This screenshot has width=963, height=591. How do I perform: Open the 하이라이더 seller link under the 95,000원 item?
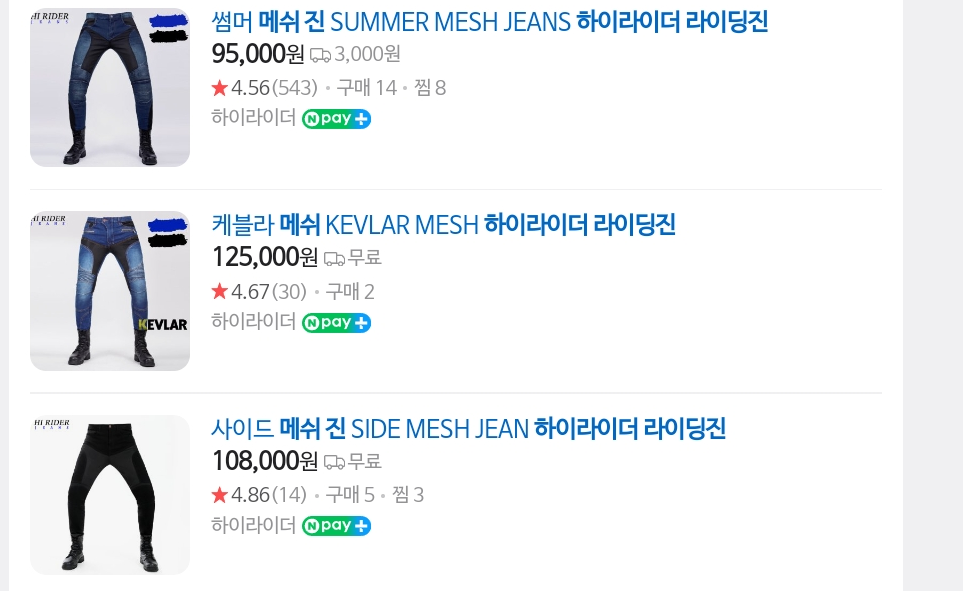[253, 118]
